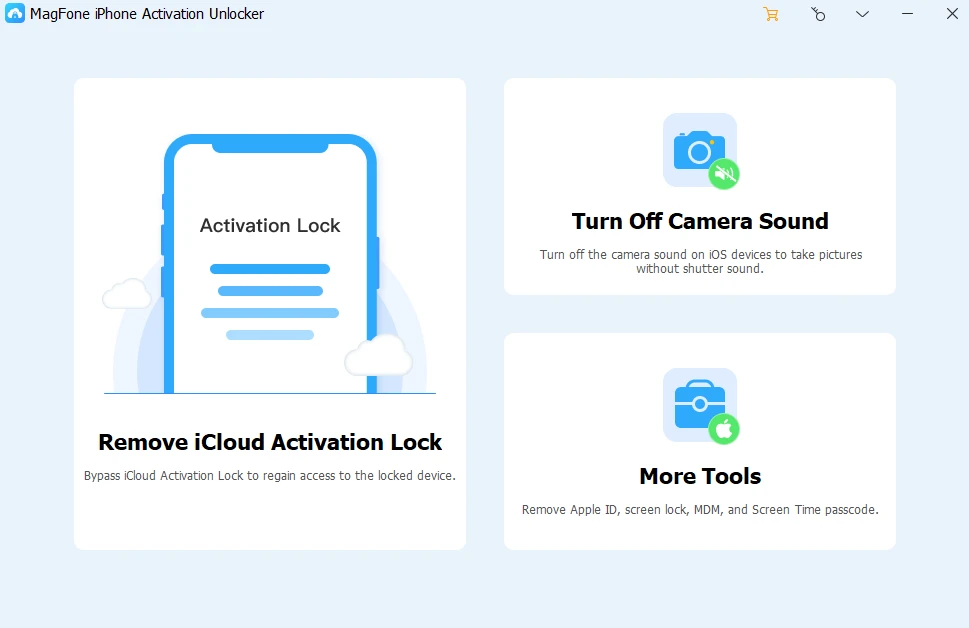Click the camera icon for Turn Off Camera Sound
Screen dimensions: 969x628
point(697,150)
